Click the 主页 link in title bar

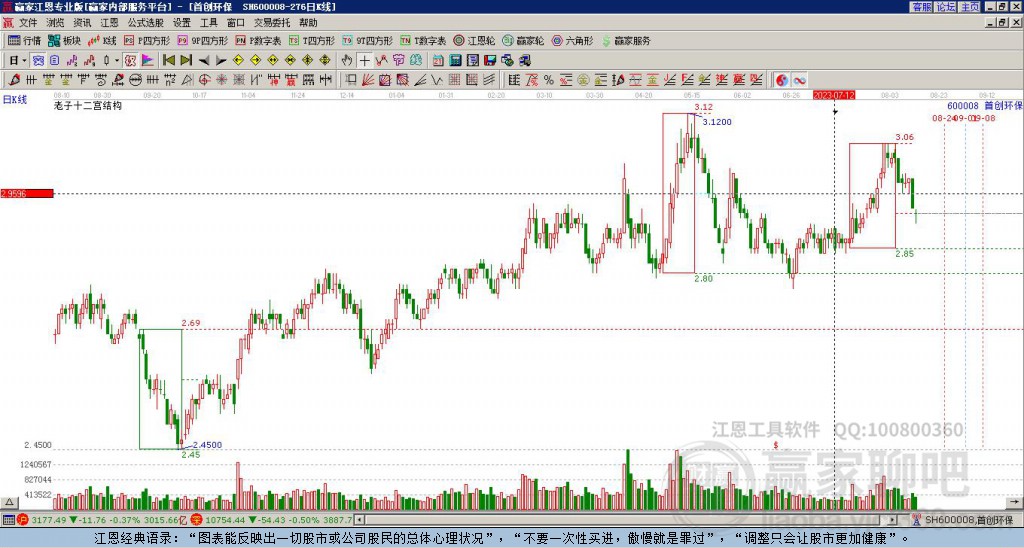[970, 7]
